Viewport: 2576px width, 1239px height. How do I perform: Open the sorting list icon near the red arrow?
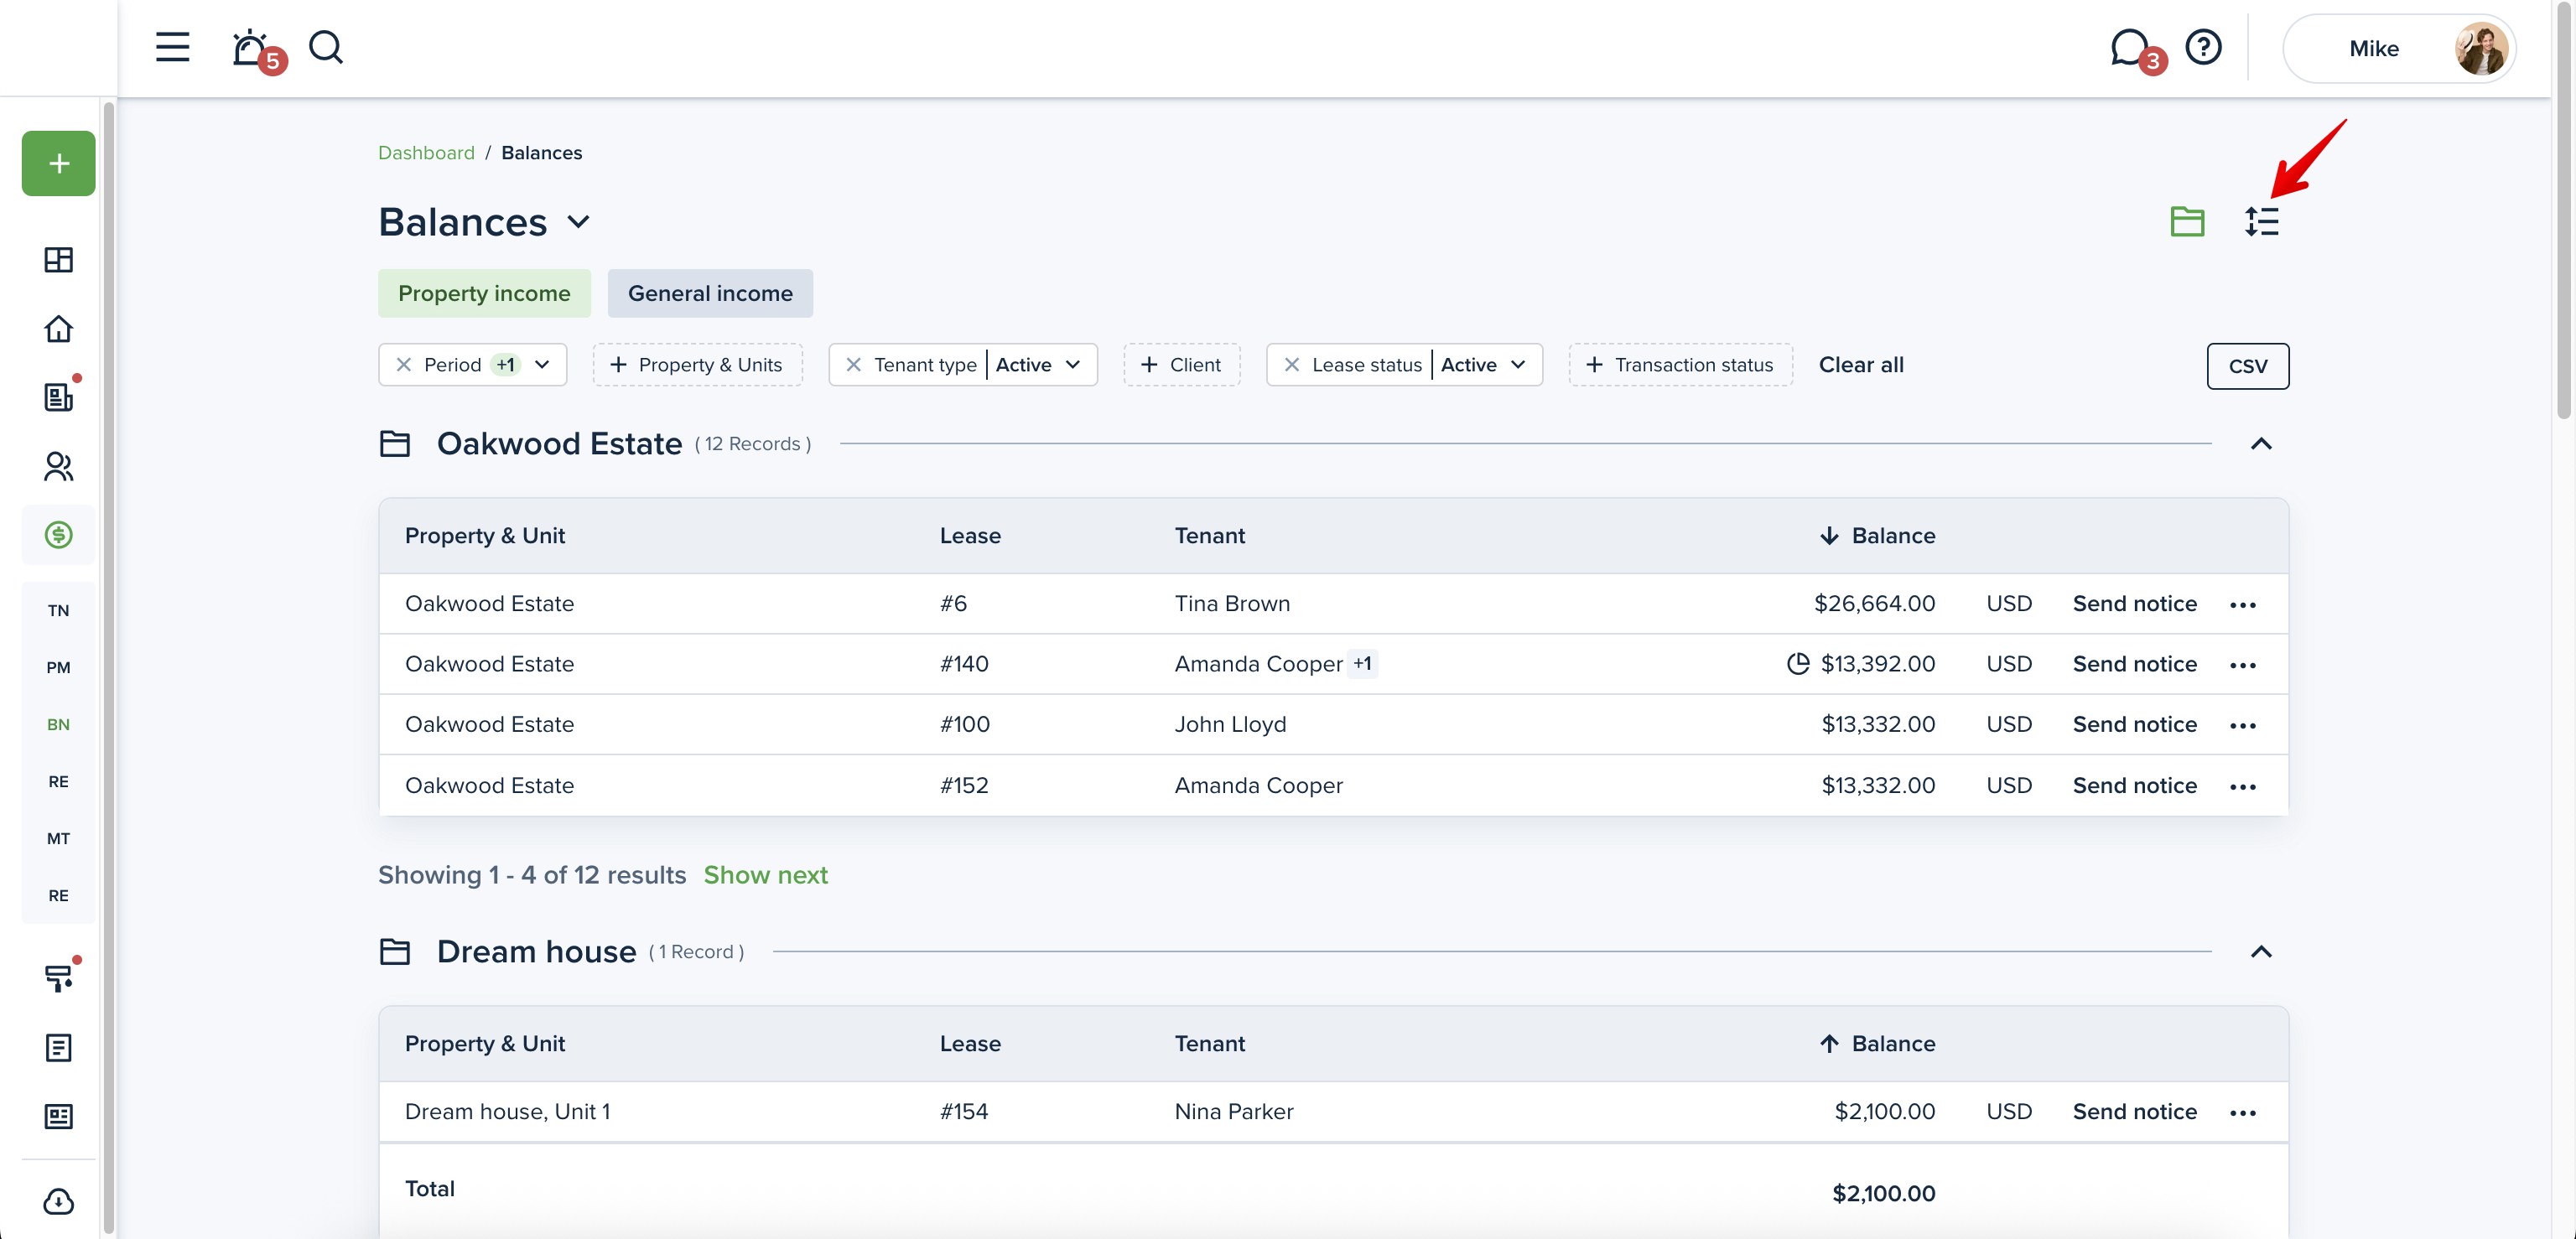click(2261, 221)
